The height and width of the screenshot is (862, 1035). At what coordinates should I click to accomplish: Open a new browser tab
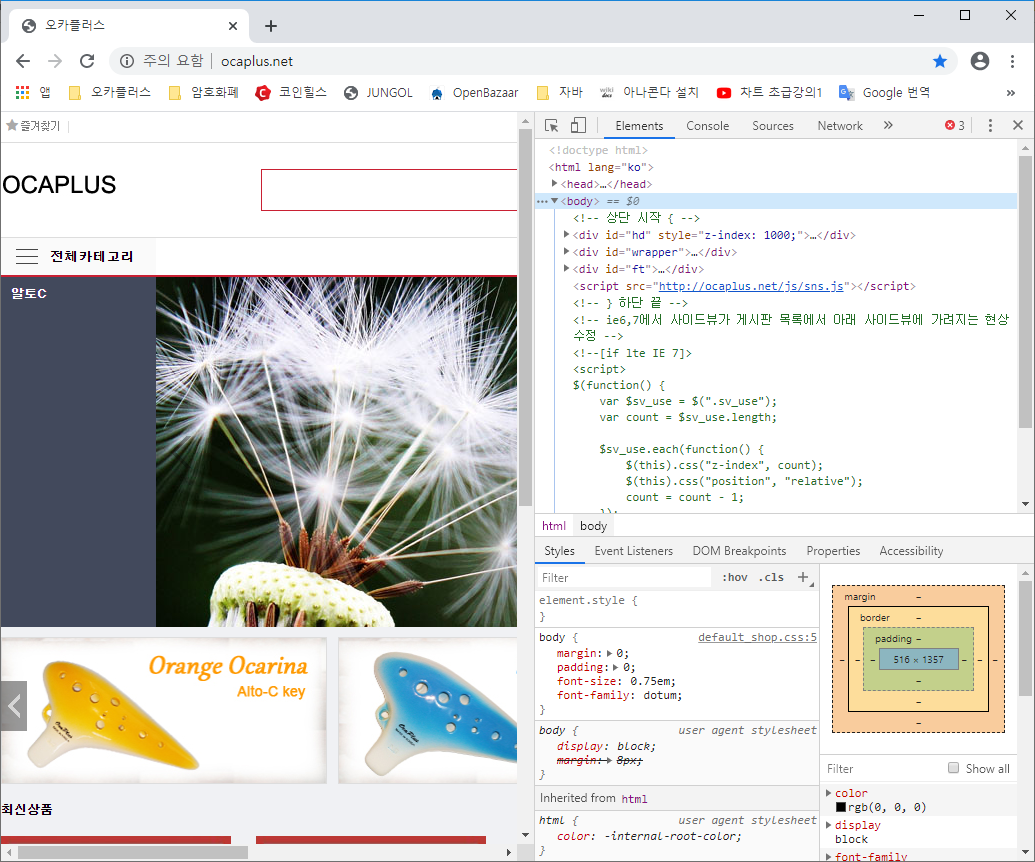click(271, 26)
